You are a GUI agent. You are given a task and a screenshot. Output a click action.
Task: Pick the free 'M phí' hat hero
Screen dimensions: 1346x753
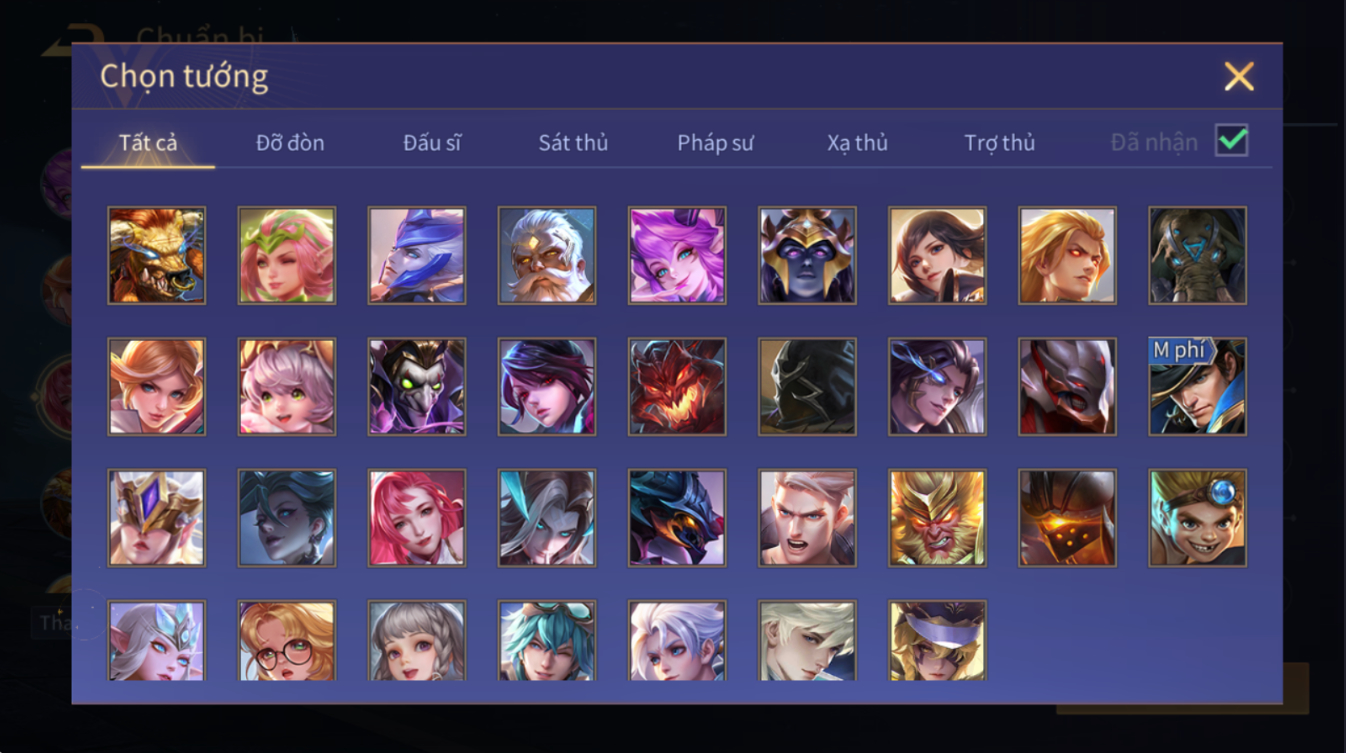(x=1197, y=386)
